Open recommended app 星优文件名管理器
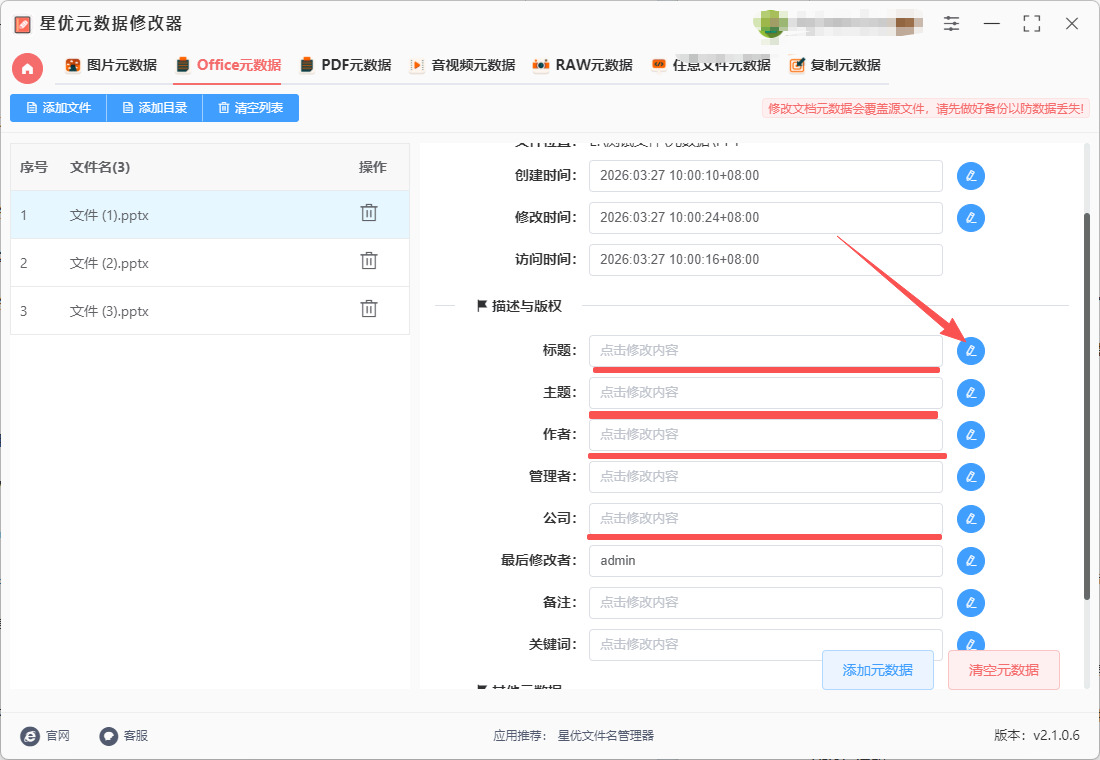The width and height of the screenshot is (1100, 760). 605,735
